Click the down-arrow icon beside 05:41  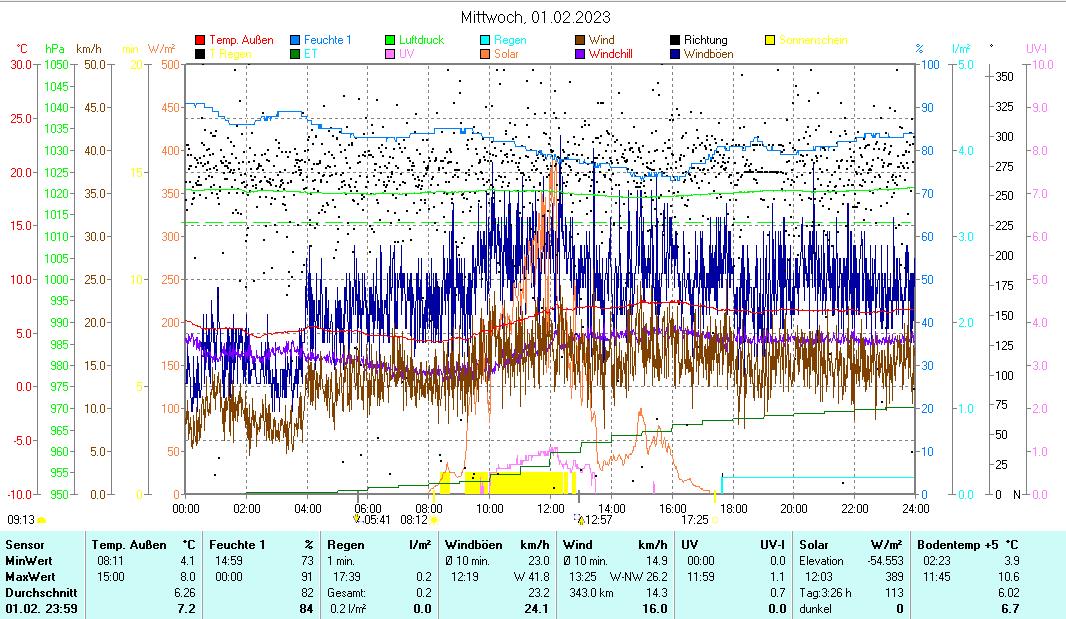pos(356,519)
